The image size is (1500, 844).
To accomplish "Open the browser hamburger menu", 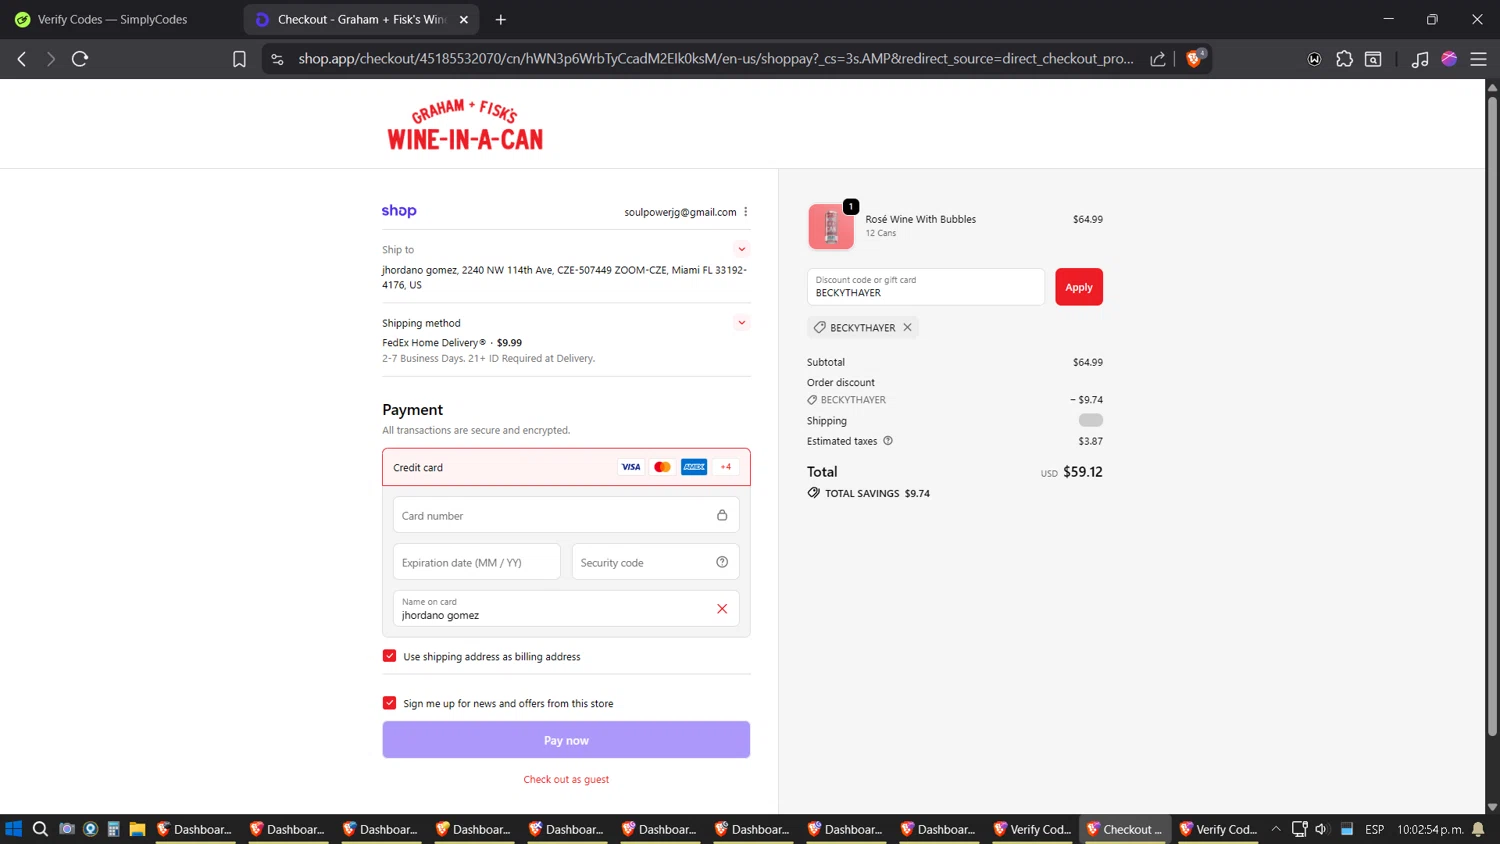I will point(1478,59).
